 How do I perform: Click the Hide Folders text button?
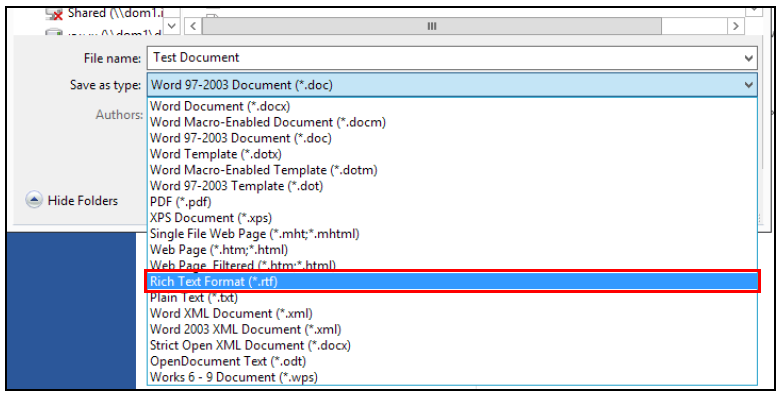point(83,201)
